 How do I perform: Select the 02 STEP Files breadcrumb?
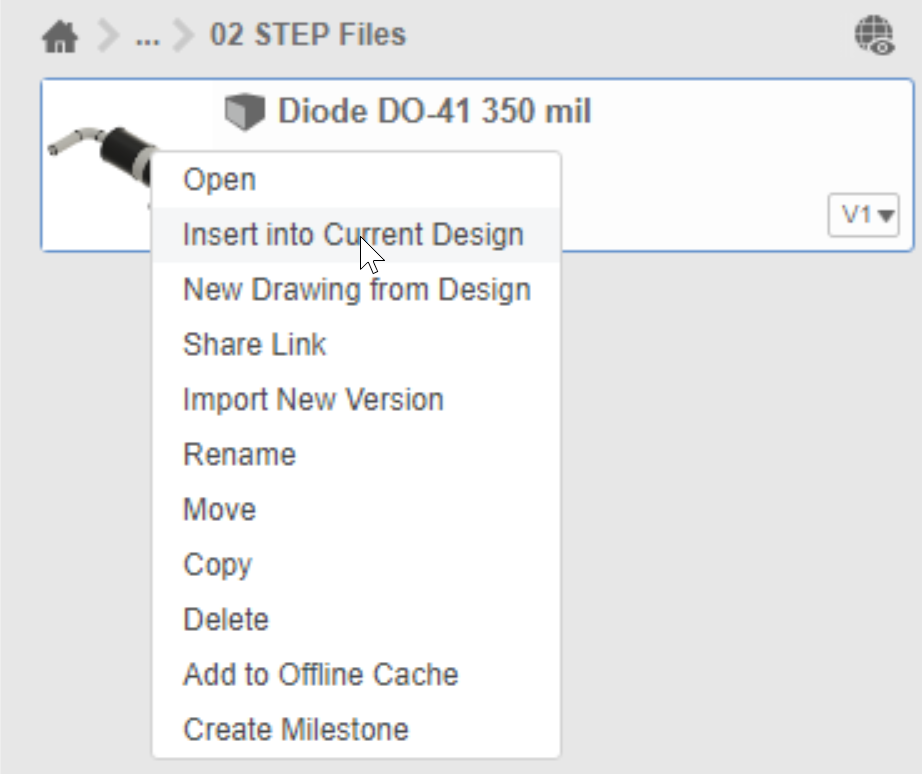coord(307,35)
